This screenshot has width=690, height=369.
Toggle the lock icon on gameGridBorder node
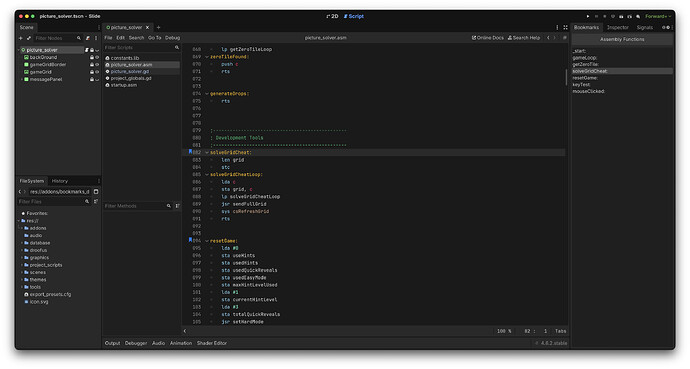coord(92,65)
